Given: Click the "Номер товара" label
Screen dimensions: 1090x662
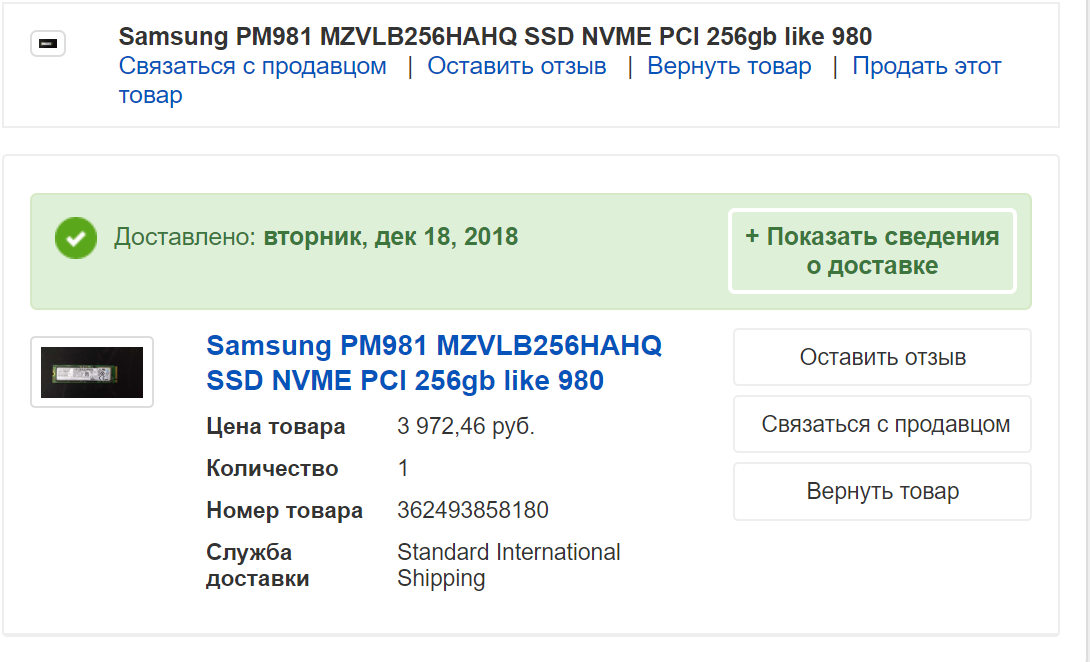Looking at the screenshot, I should click(284, 510).
